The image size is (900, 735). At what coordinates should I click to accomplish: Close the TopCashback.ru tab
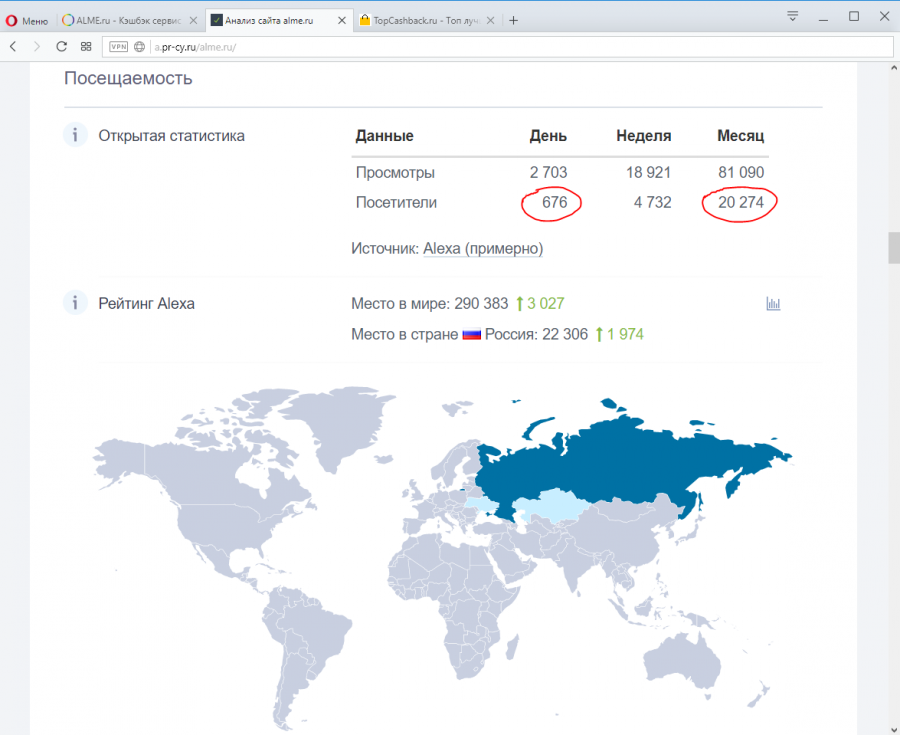[x=490, y=21]
